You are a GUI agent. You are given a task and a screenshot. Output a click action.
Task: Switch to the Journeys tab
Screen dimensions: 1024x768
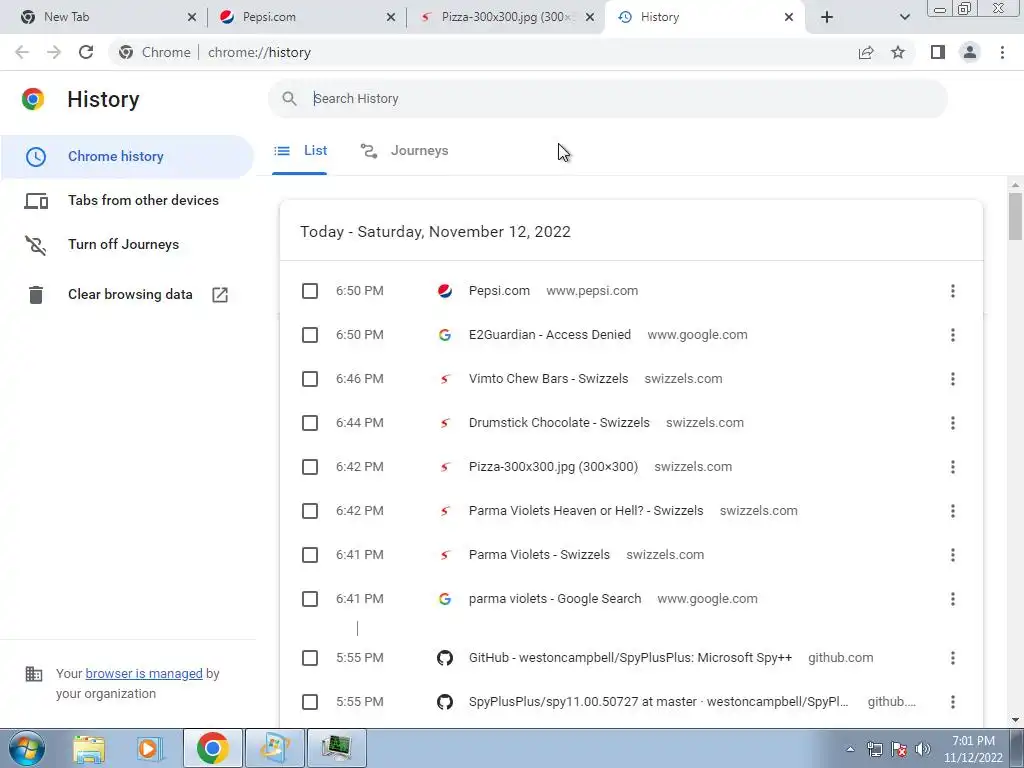[x=404, y=151]
